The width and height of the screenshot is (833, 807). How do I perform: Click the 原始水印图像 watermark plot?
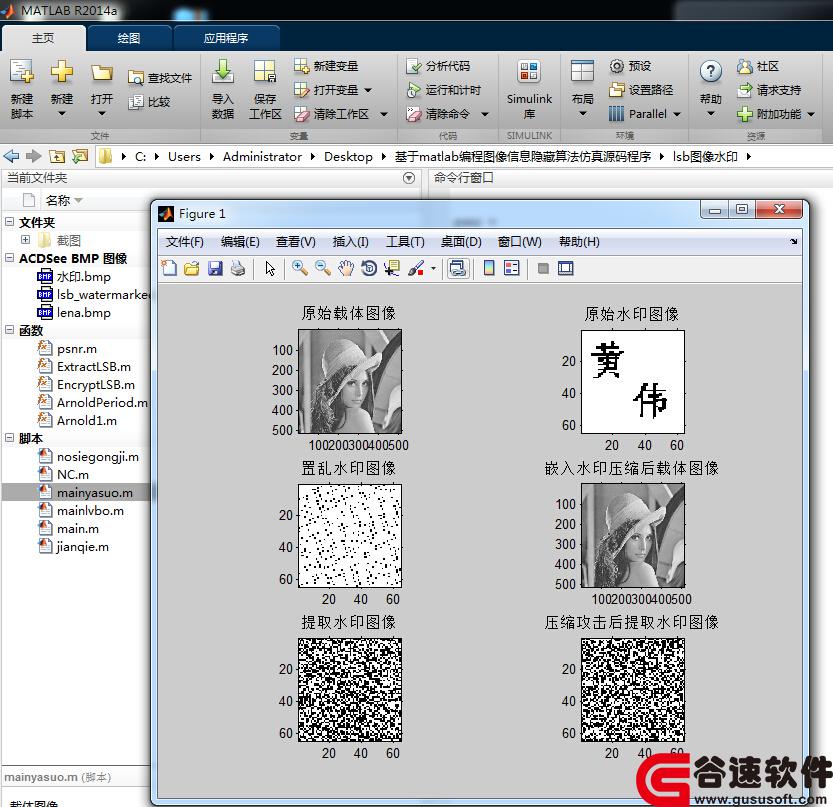tap(632, 381)
